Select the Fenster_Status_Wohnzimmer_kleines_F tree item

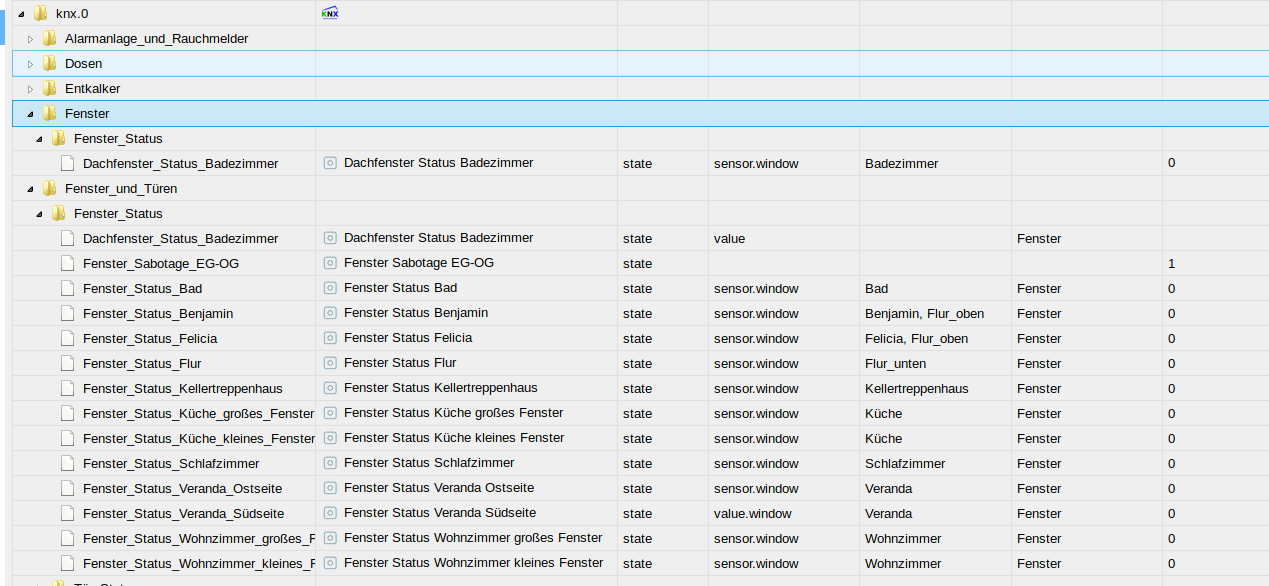(198, 563)
